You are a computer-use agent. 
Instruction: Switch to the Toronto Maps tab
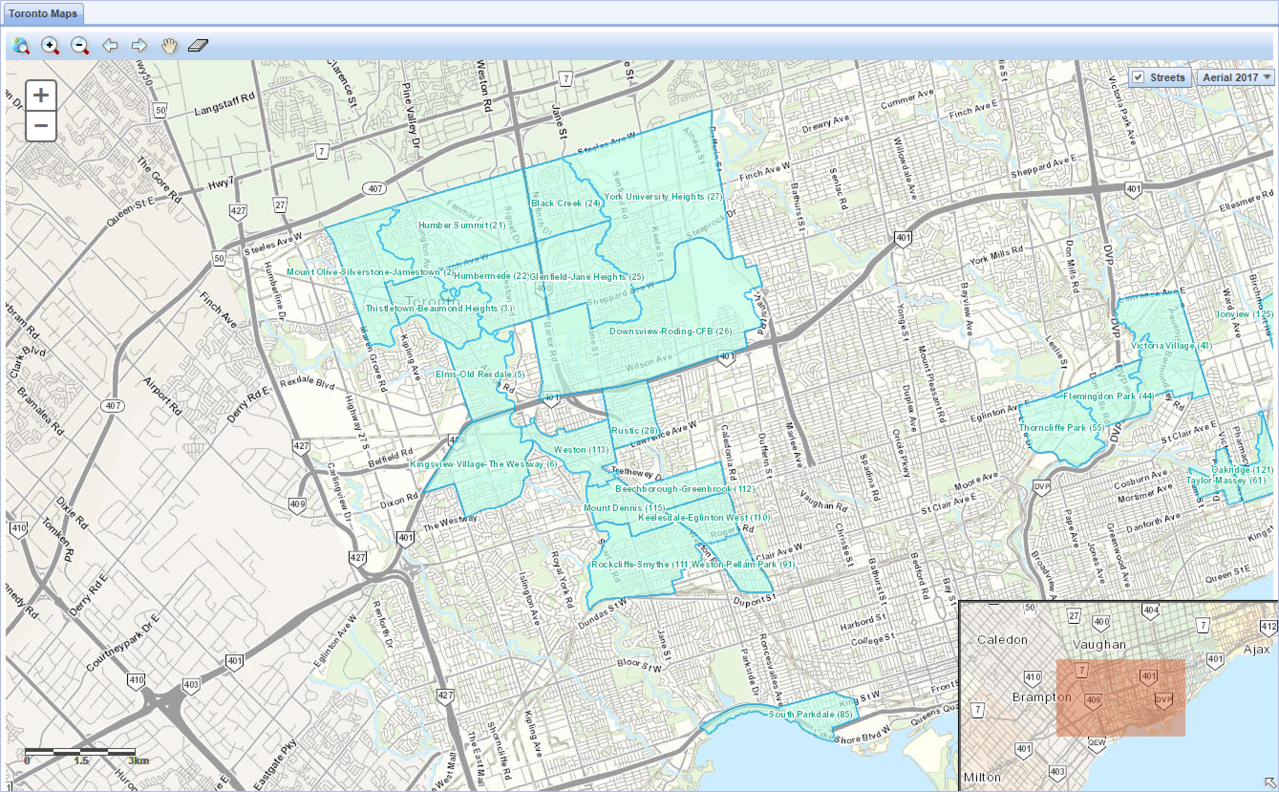pyautogui.click(x=42, y=14)
